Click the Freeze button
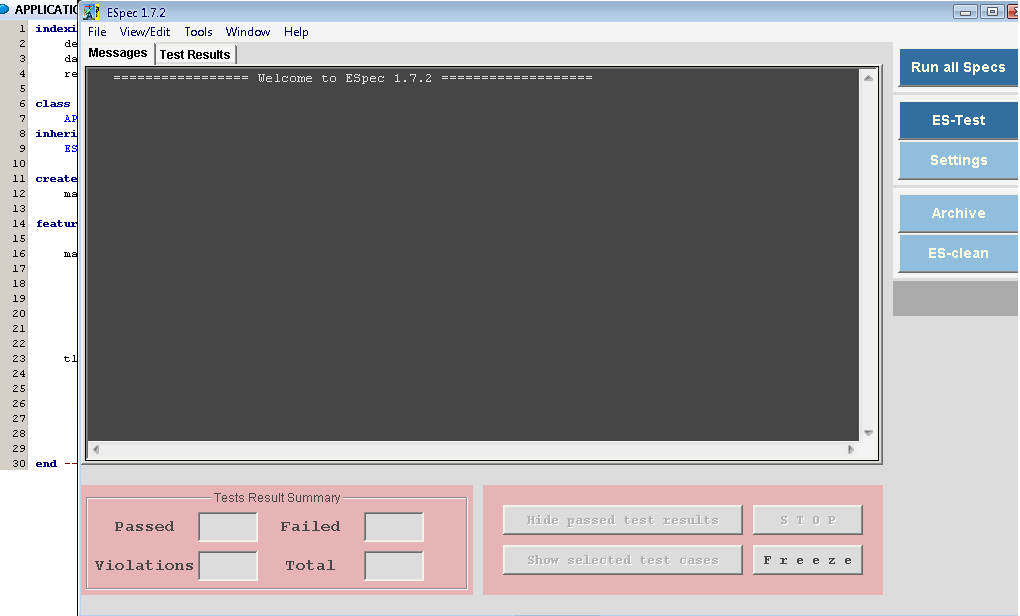The height and width of the screenshot is (616, 1020). click(x=808, y=560)
